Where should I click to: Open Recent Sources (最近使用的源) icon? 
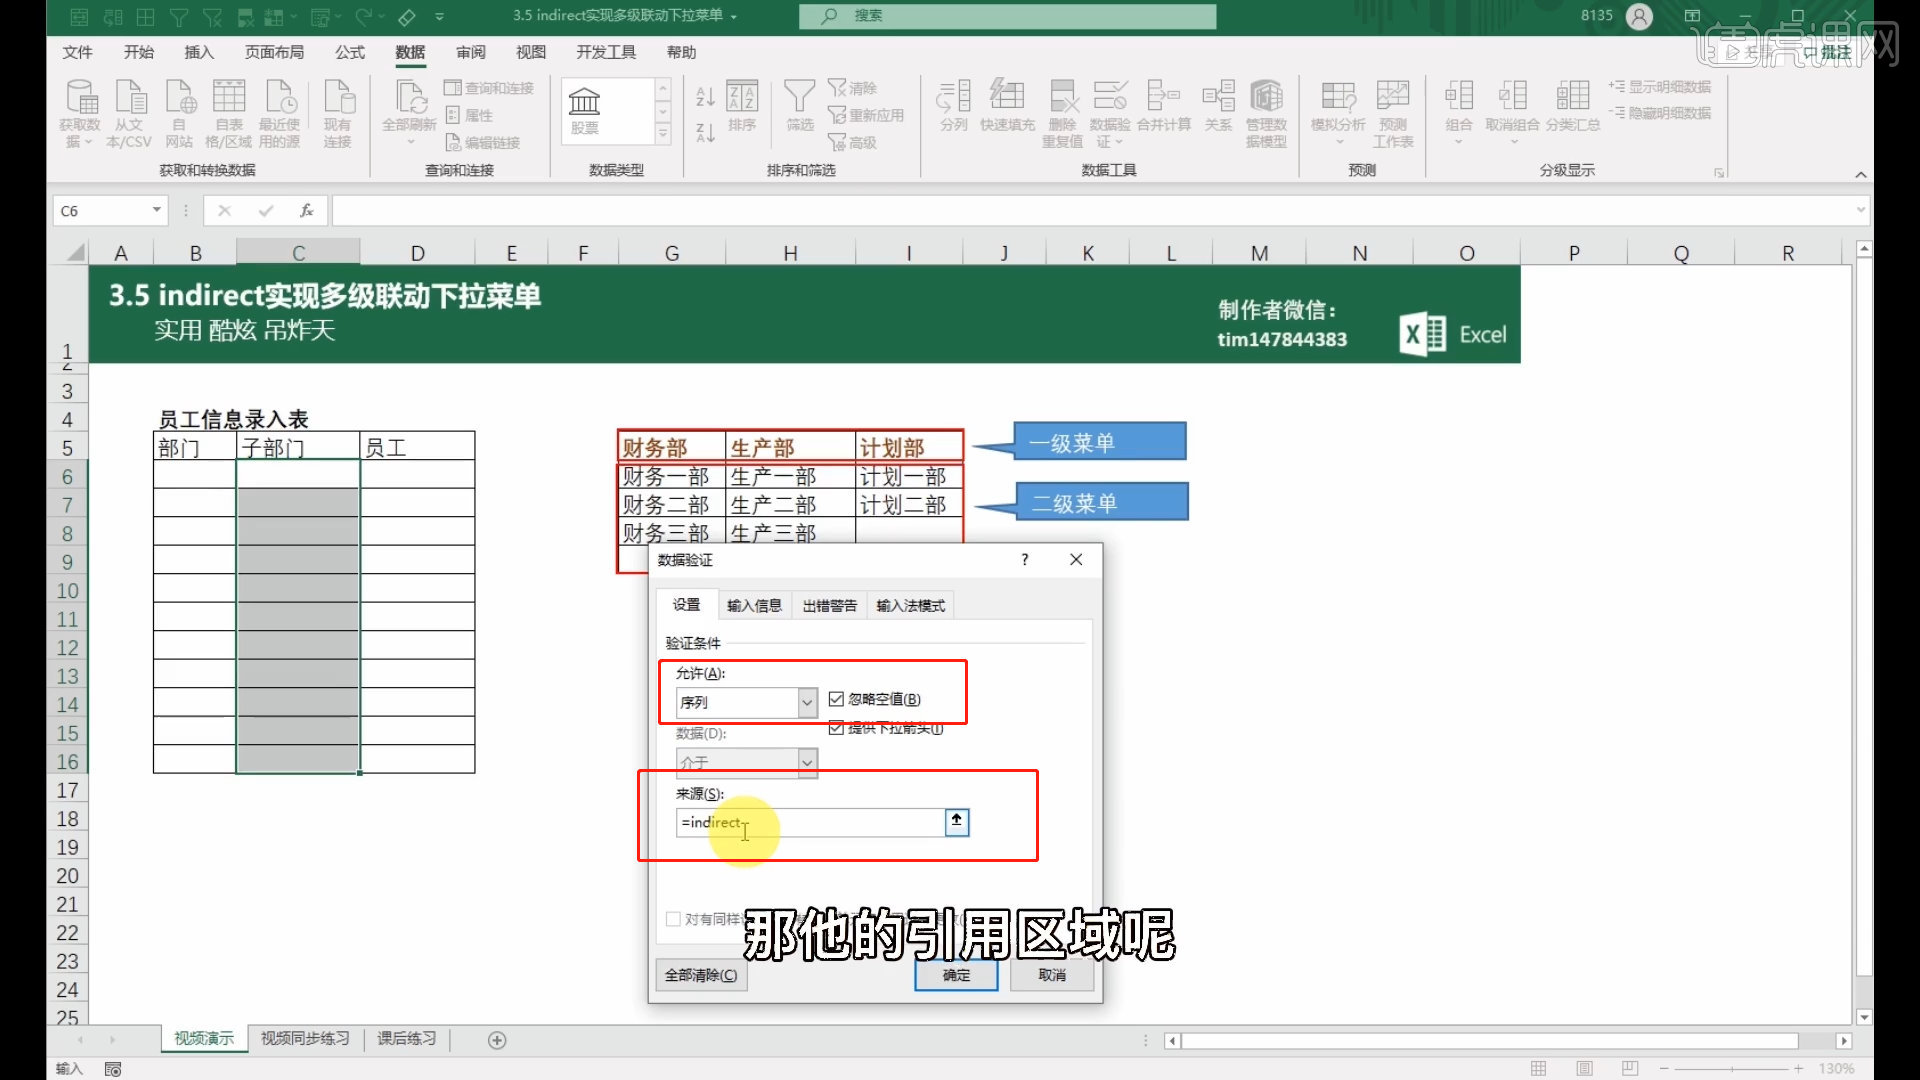280,113
